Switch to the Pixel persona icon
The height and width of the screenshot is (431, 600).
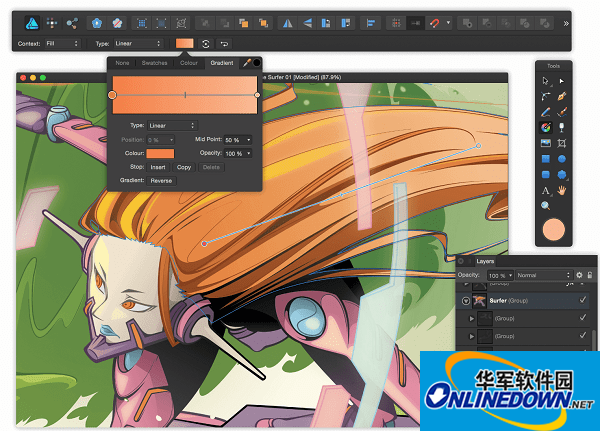tap(52, 23)
